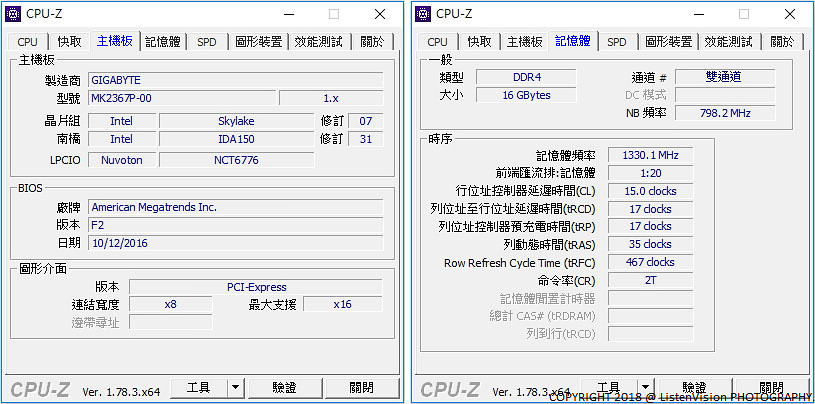Click tRAS 35 clocks value

point(650,244)
